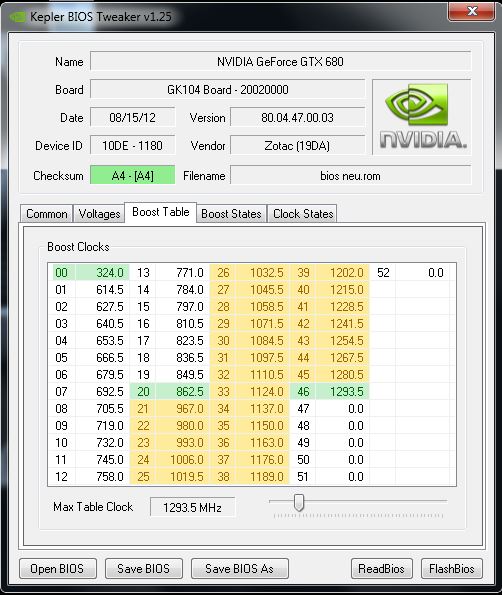Select boost clock value 614.5

[x=102, y=290]
